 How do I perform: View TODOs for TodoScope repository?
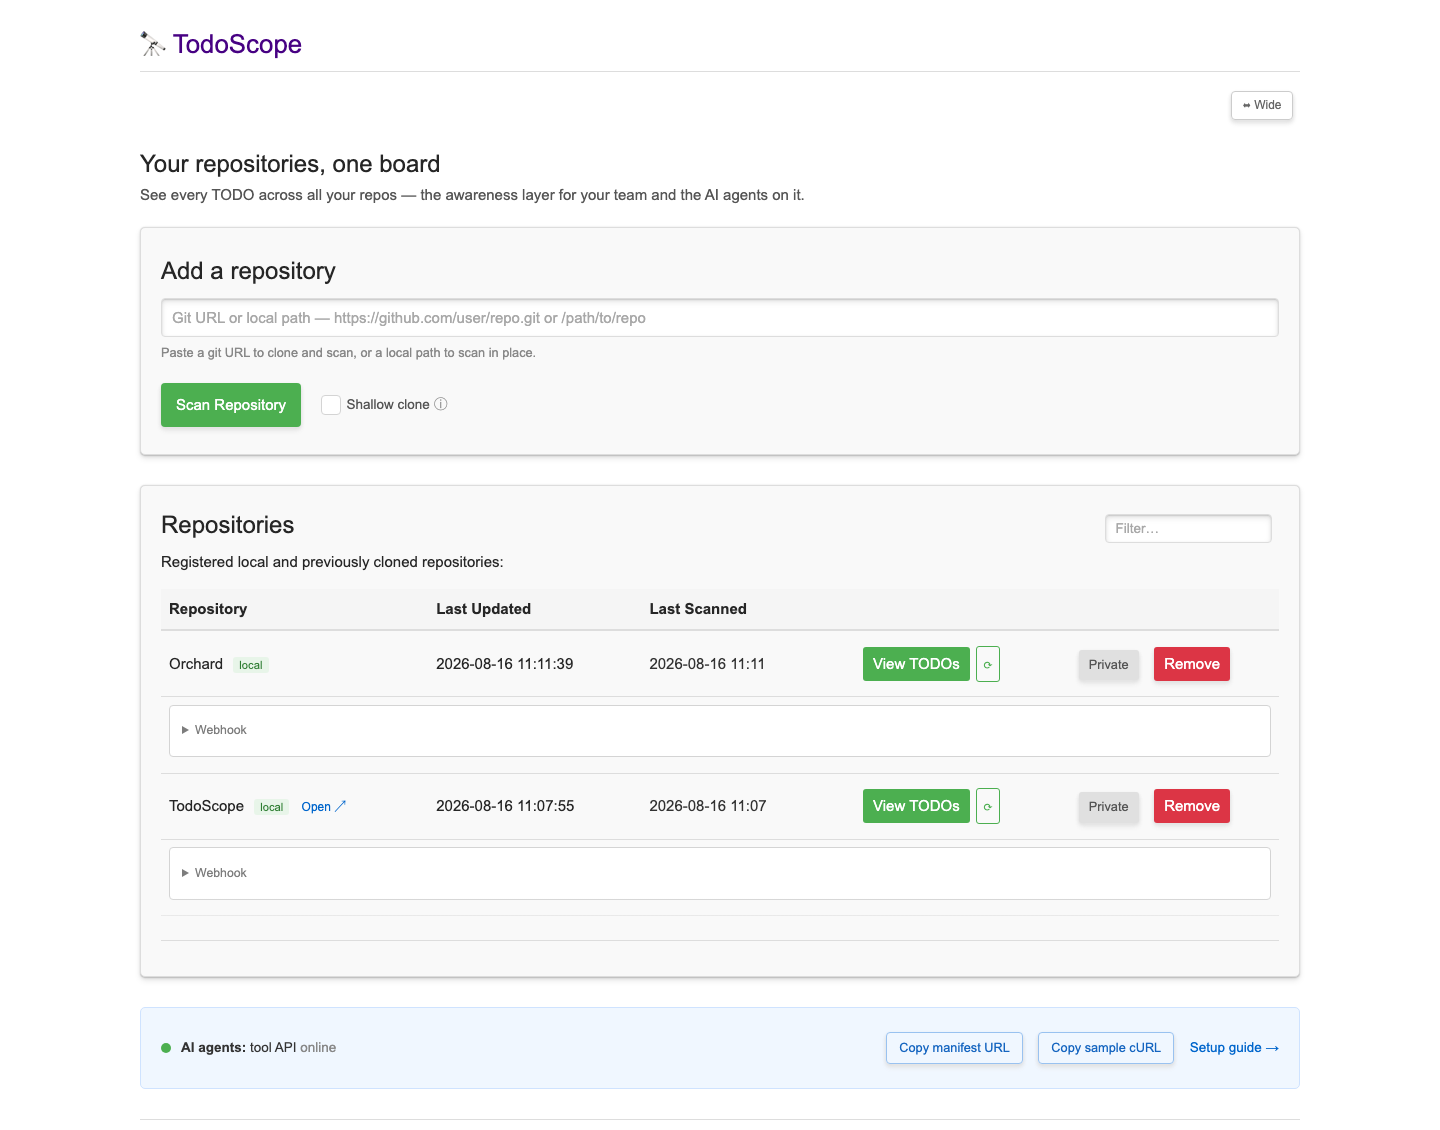point(916,806)
